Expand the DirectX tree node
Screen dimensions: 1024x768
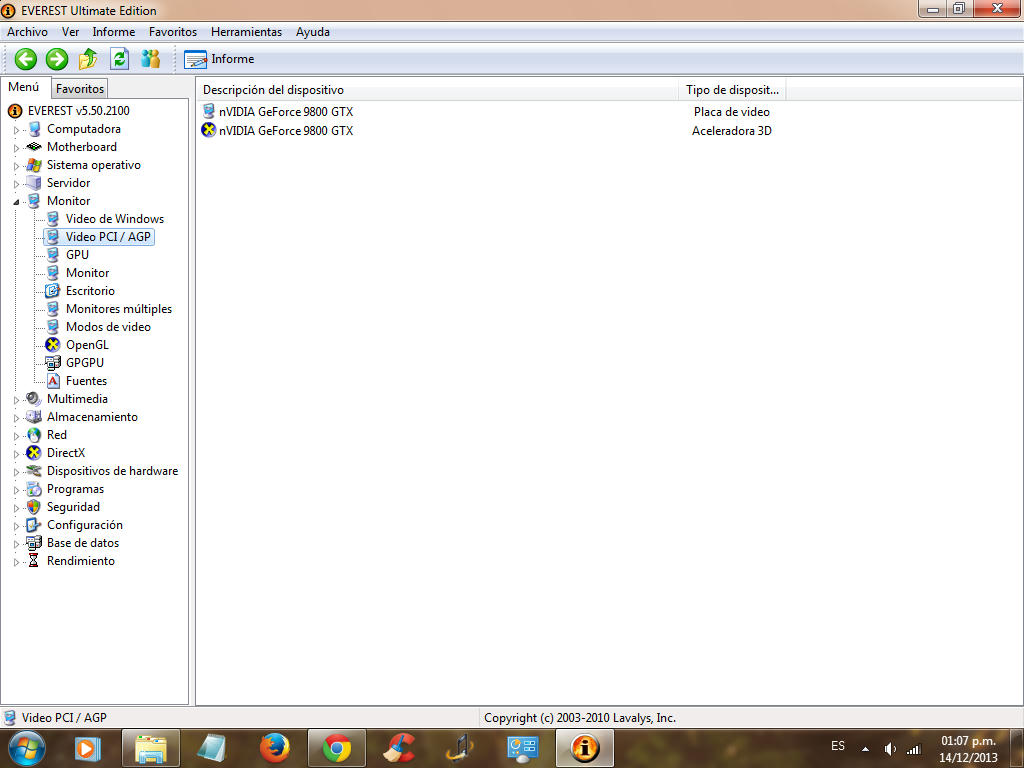(16, 454)
